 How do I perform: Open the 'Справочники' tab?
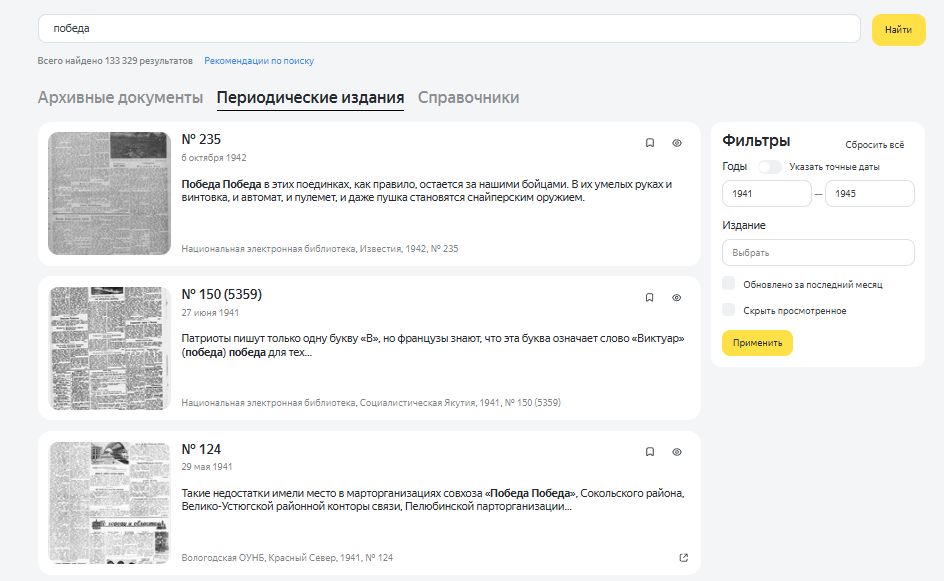pyautogui.click(x=468, y=98)
